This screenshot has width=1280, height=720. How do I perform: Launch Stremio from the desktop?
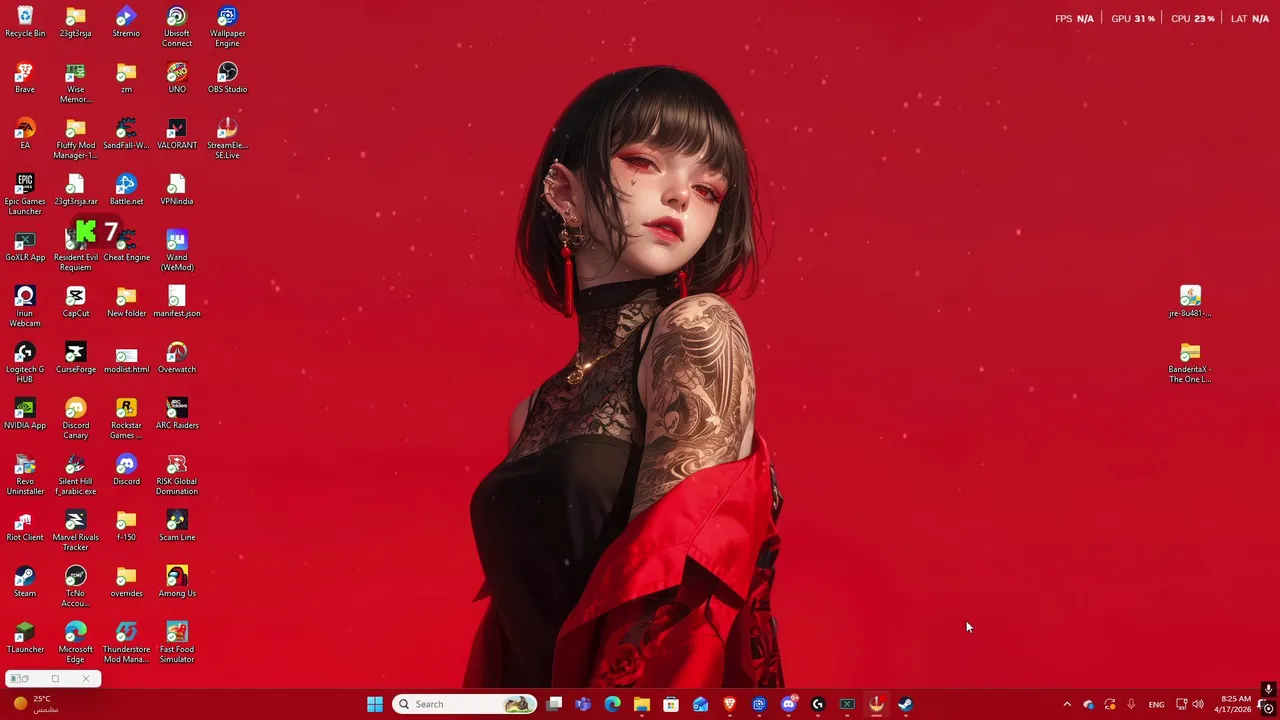click(126, 22)
